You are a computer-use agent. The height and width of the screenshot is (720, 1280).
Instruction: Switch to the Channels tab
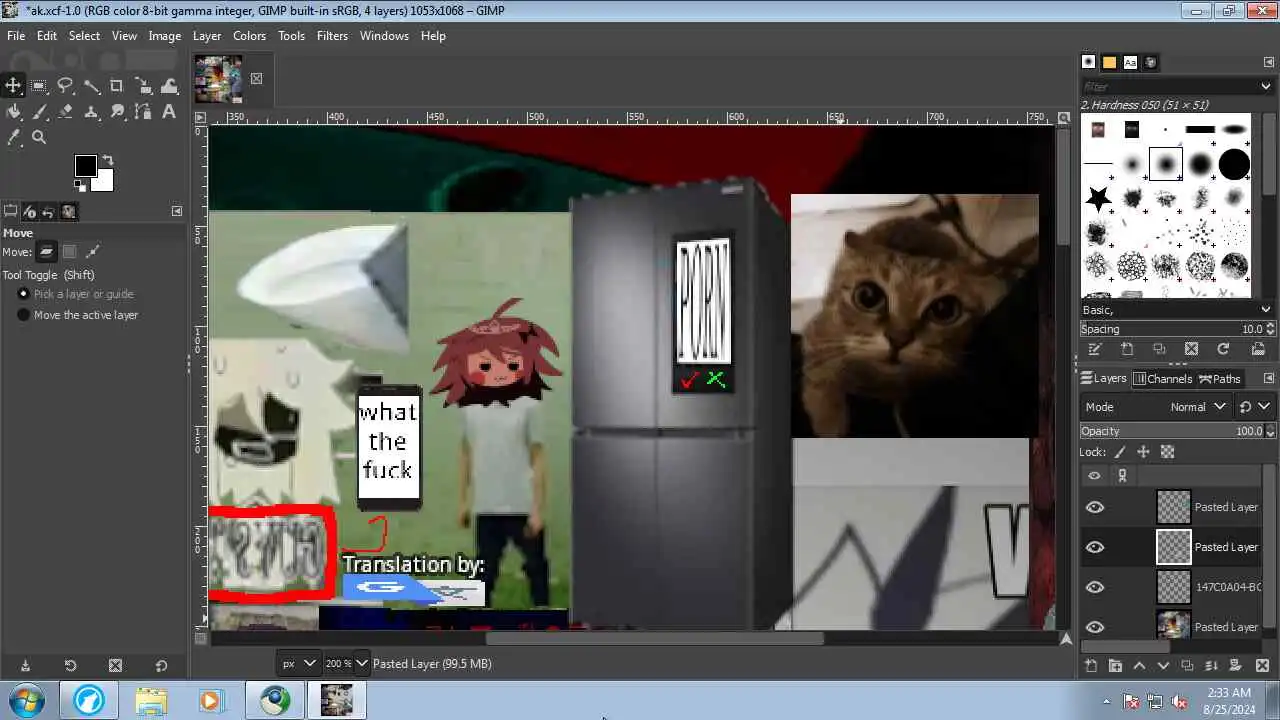click(1162, 379)
